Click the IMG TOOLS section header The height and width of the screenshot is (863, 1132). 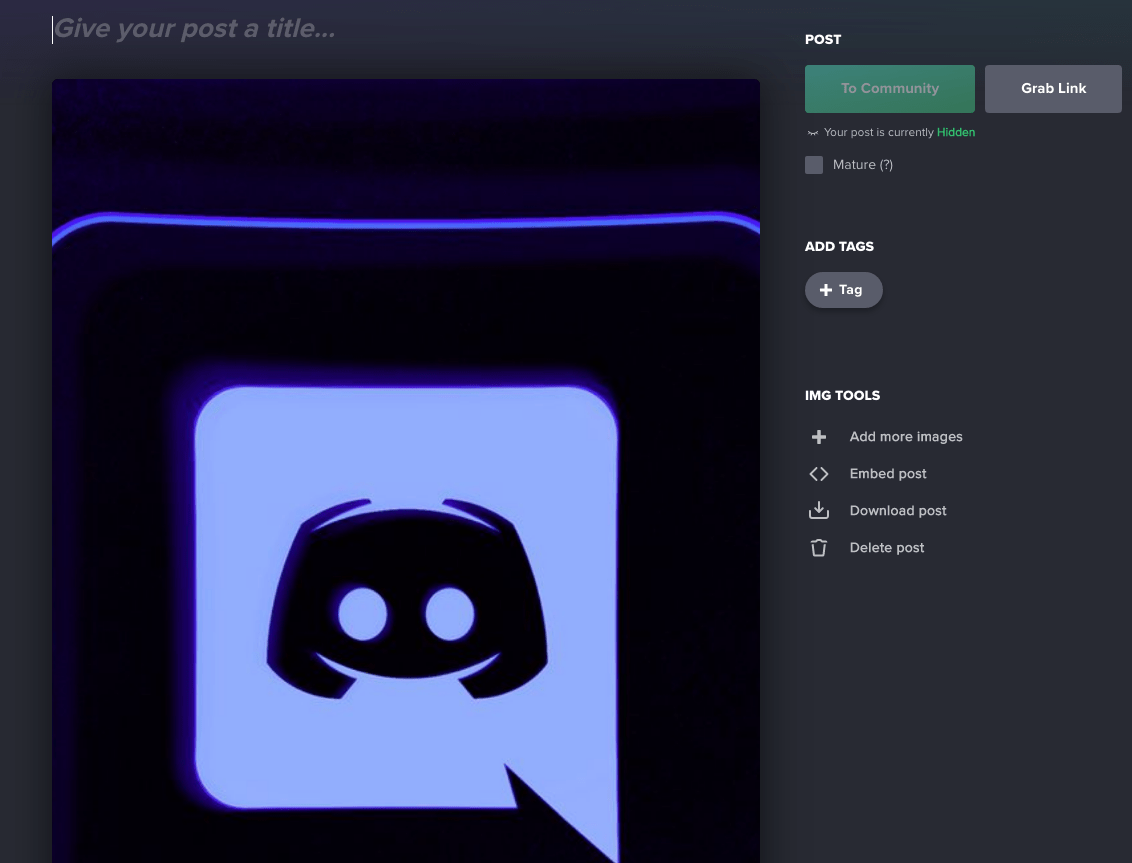(842, 395)
